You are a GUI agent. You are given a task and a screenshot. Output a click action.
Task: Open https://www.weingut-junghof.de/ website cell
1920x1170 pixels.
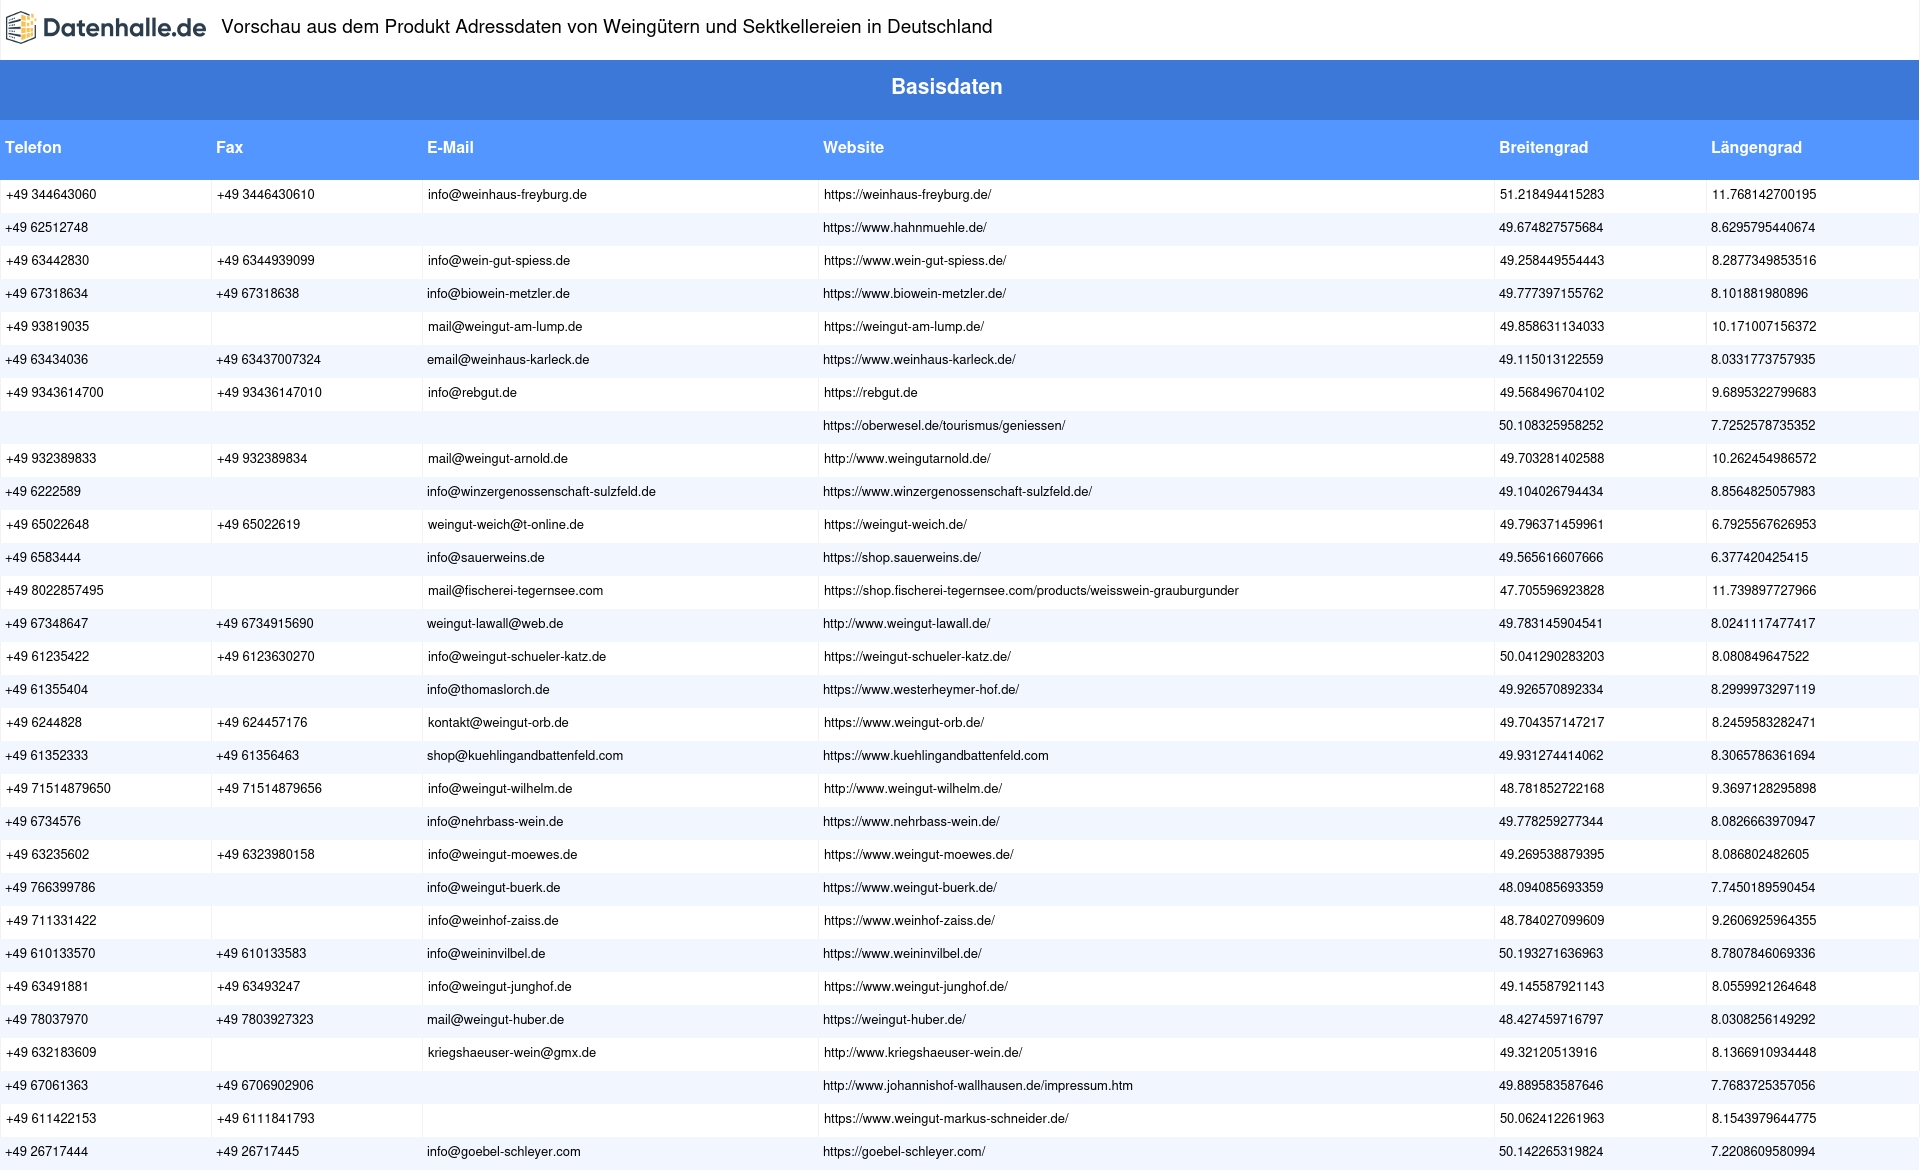pos(915,987)
